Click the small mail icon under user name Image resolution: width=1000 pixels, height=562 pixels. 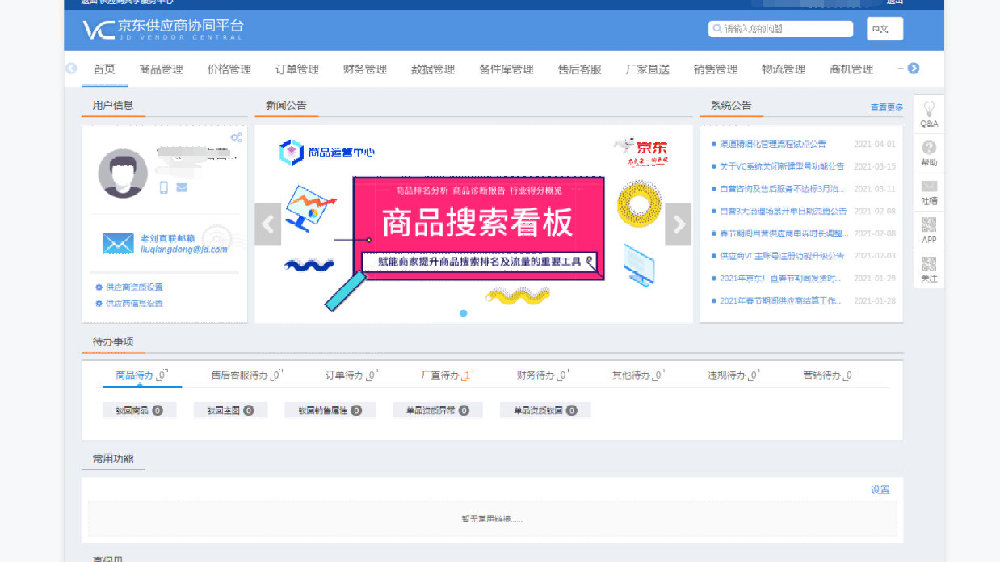(182, 188)
